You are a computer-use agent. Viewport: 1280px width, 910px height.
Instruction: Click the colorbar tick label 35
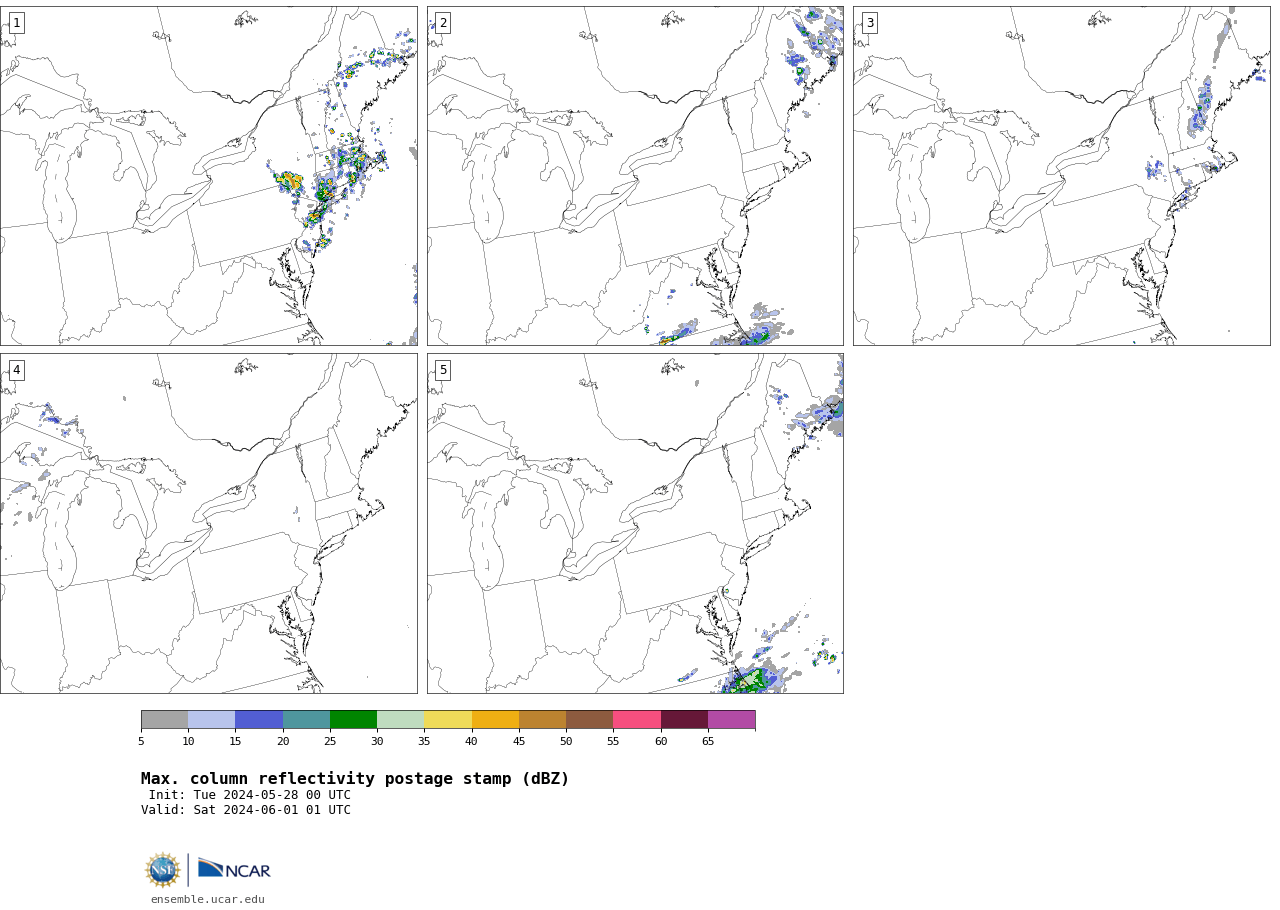pos(424,741)
